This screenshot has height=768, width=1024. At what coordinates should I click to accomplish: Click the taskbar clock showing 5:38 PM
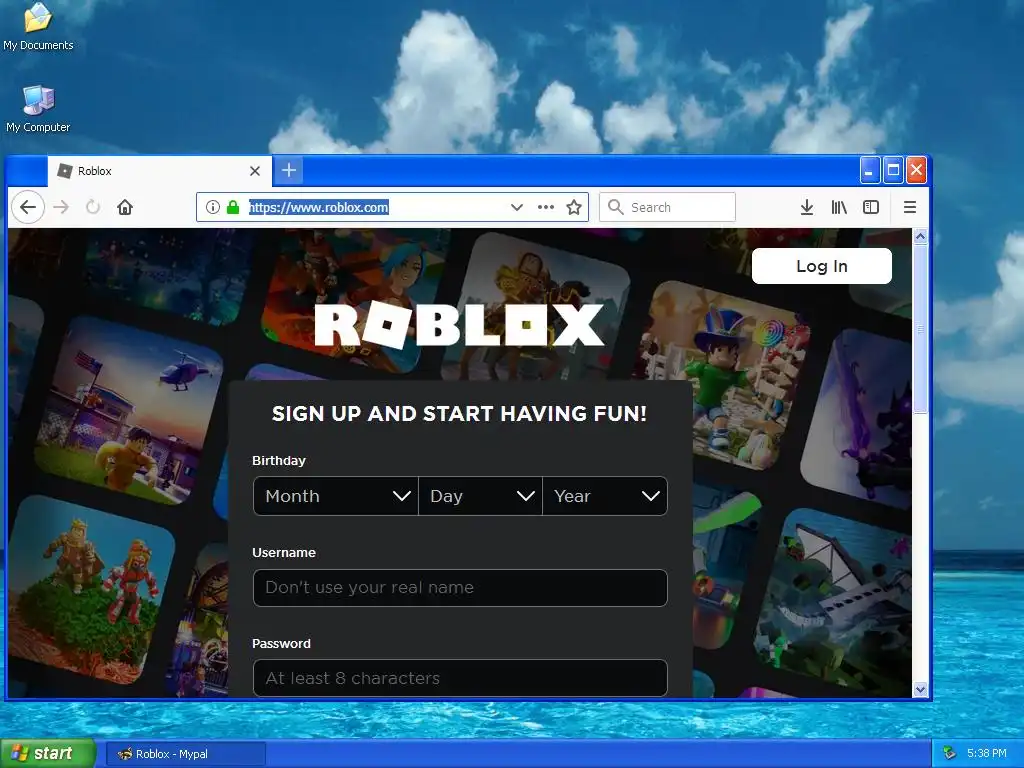[x=987, y=753]
